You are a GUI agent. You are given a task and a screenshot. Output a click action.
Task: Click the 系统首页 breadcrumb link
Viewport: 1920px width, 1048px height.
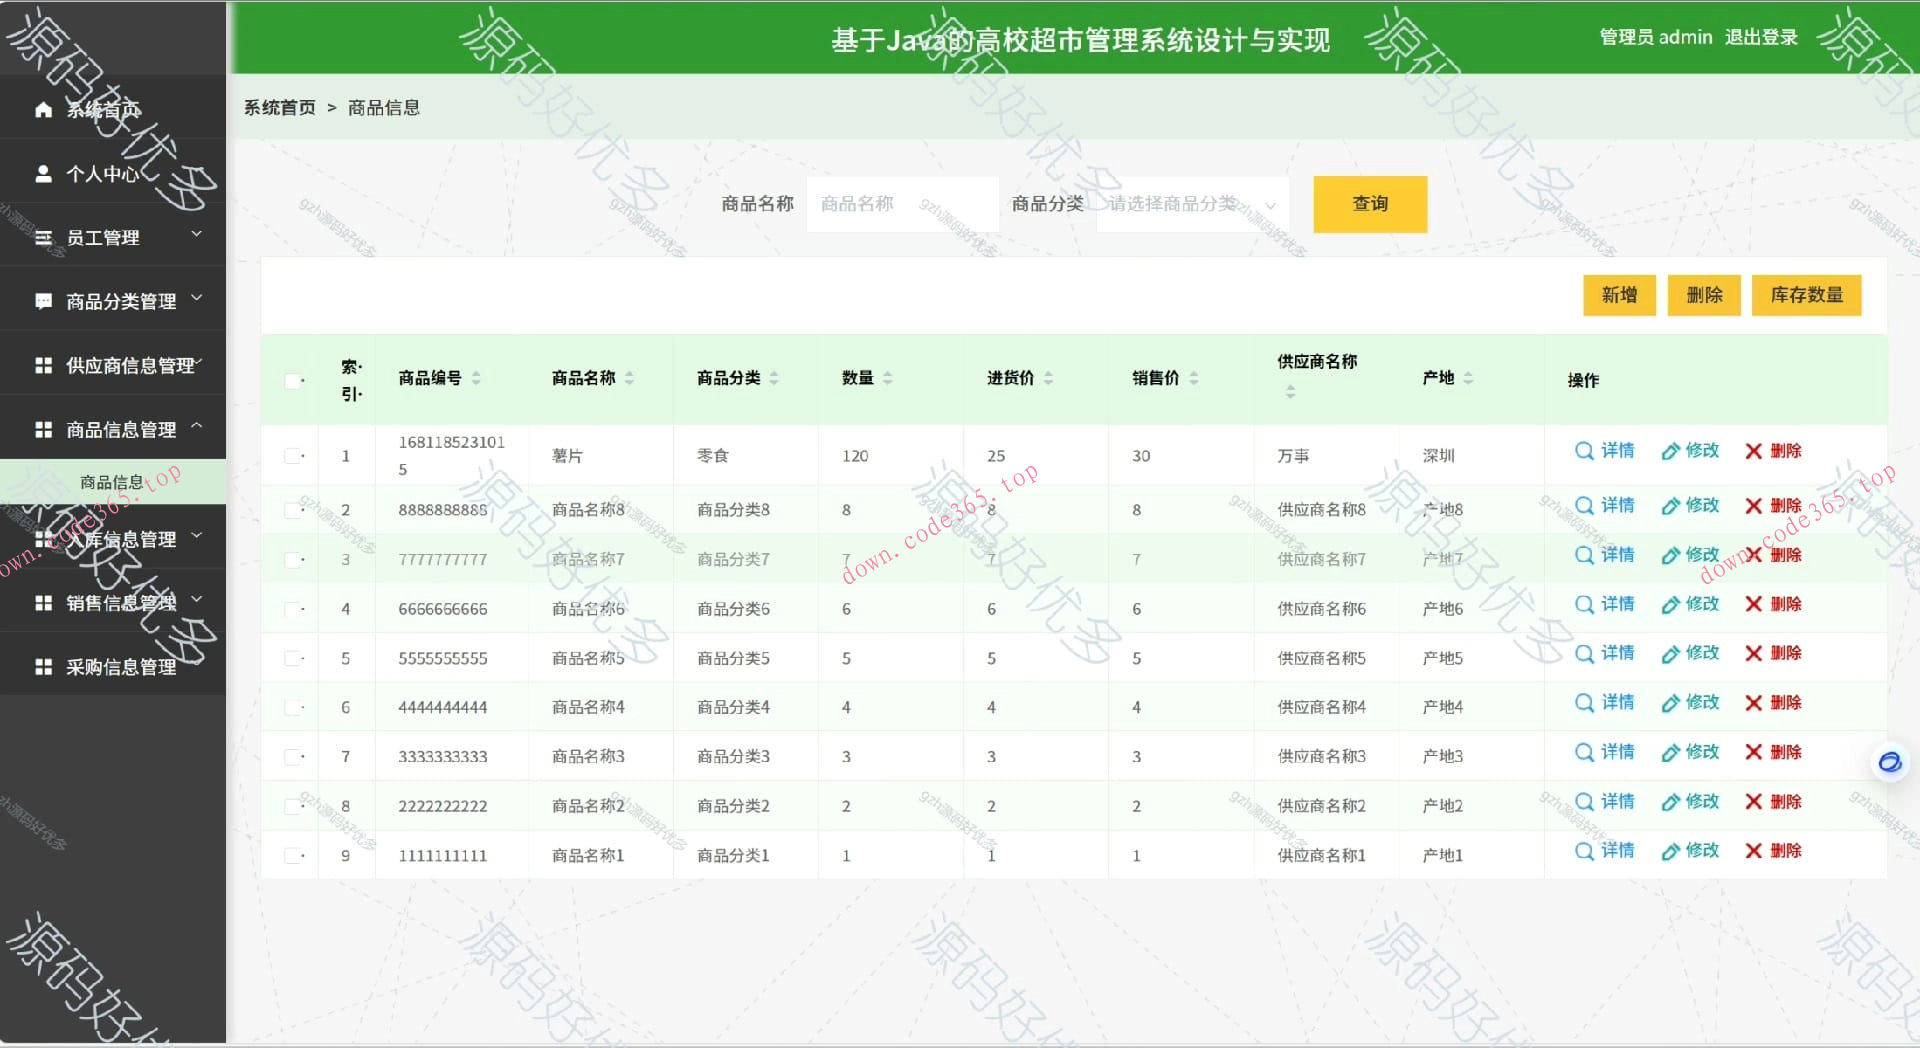(x=281, y=107)
